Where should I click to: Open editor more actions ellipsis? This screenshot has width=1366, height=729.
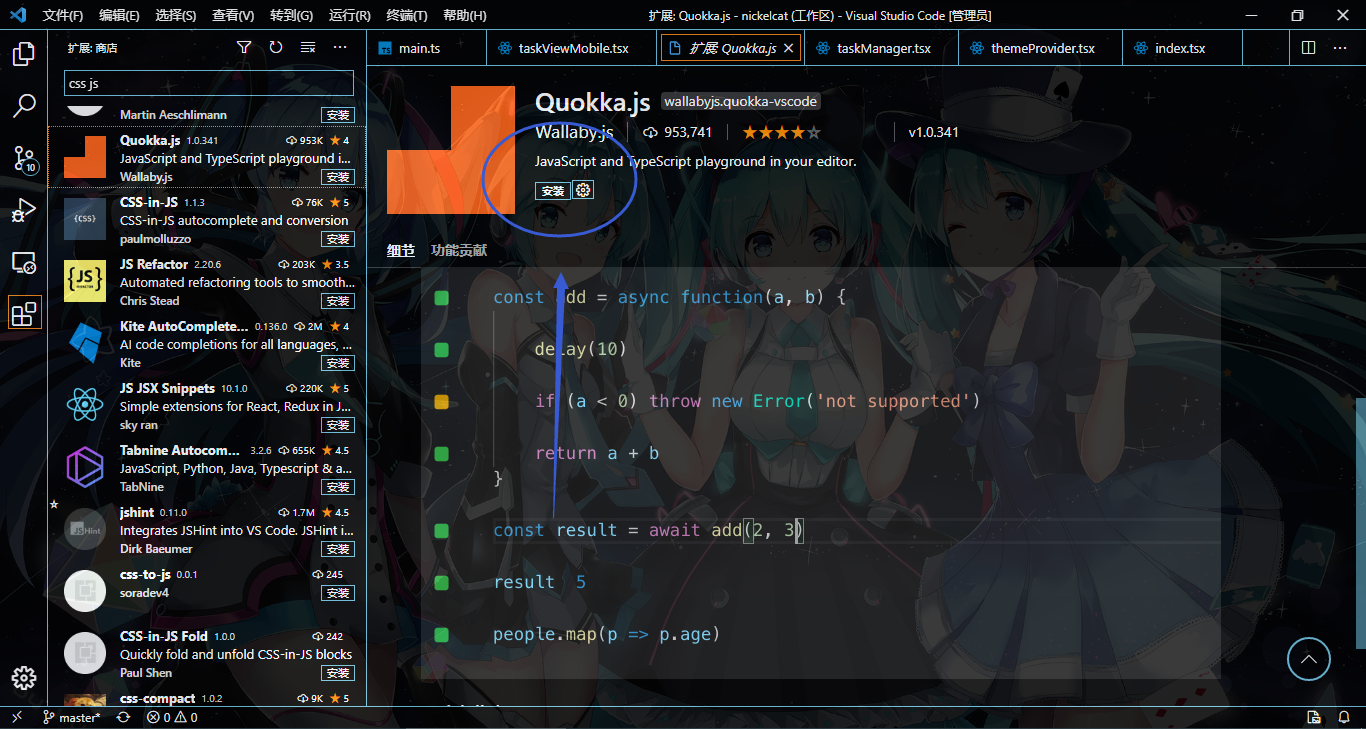pyautogui.click(x=1340, y=48)
